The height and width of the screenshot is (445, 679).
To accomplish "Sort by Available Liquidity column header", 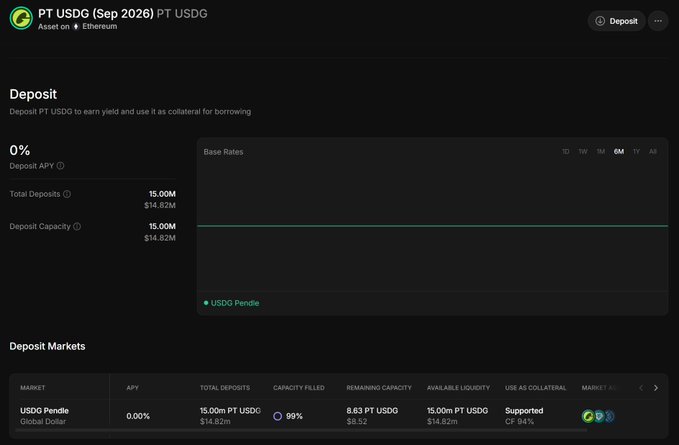I will coord(458,388).
